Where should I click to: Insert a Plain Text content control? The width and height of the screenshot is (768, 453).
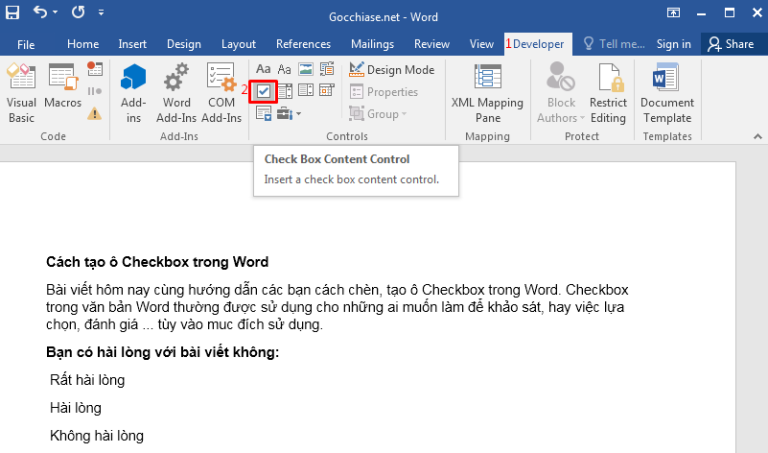pos(285,69)
